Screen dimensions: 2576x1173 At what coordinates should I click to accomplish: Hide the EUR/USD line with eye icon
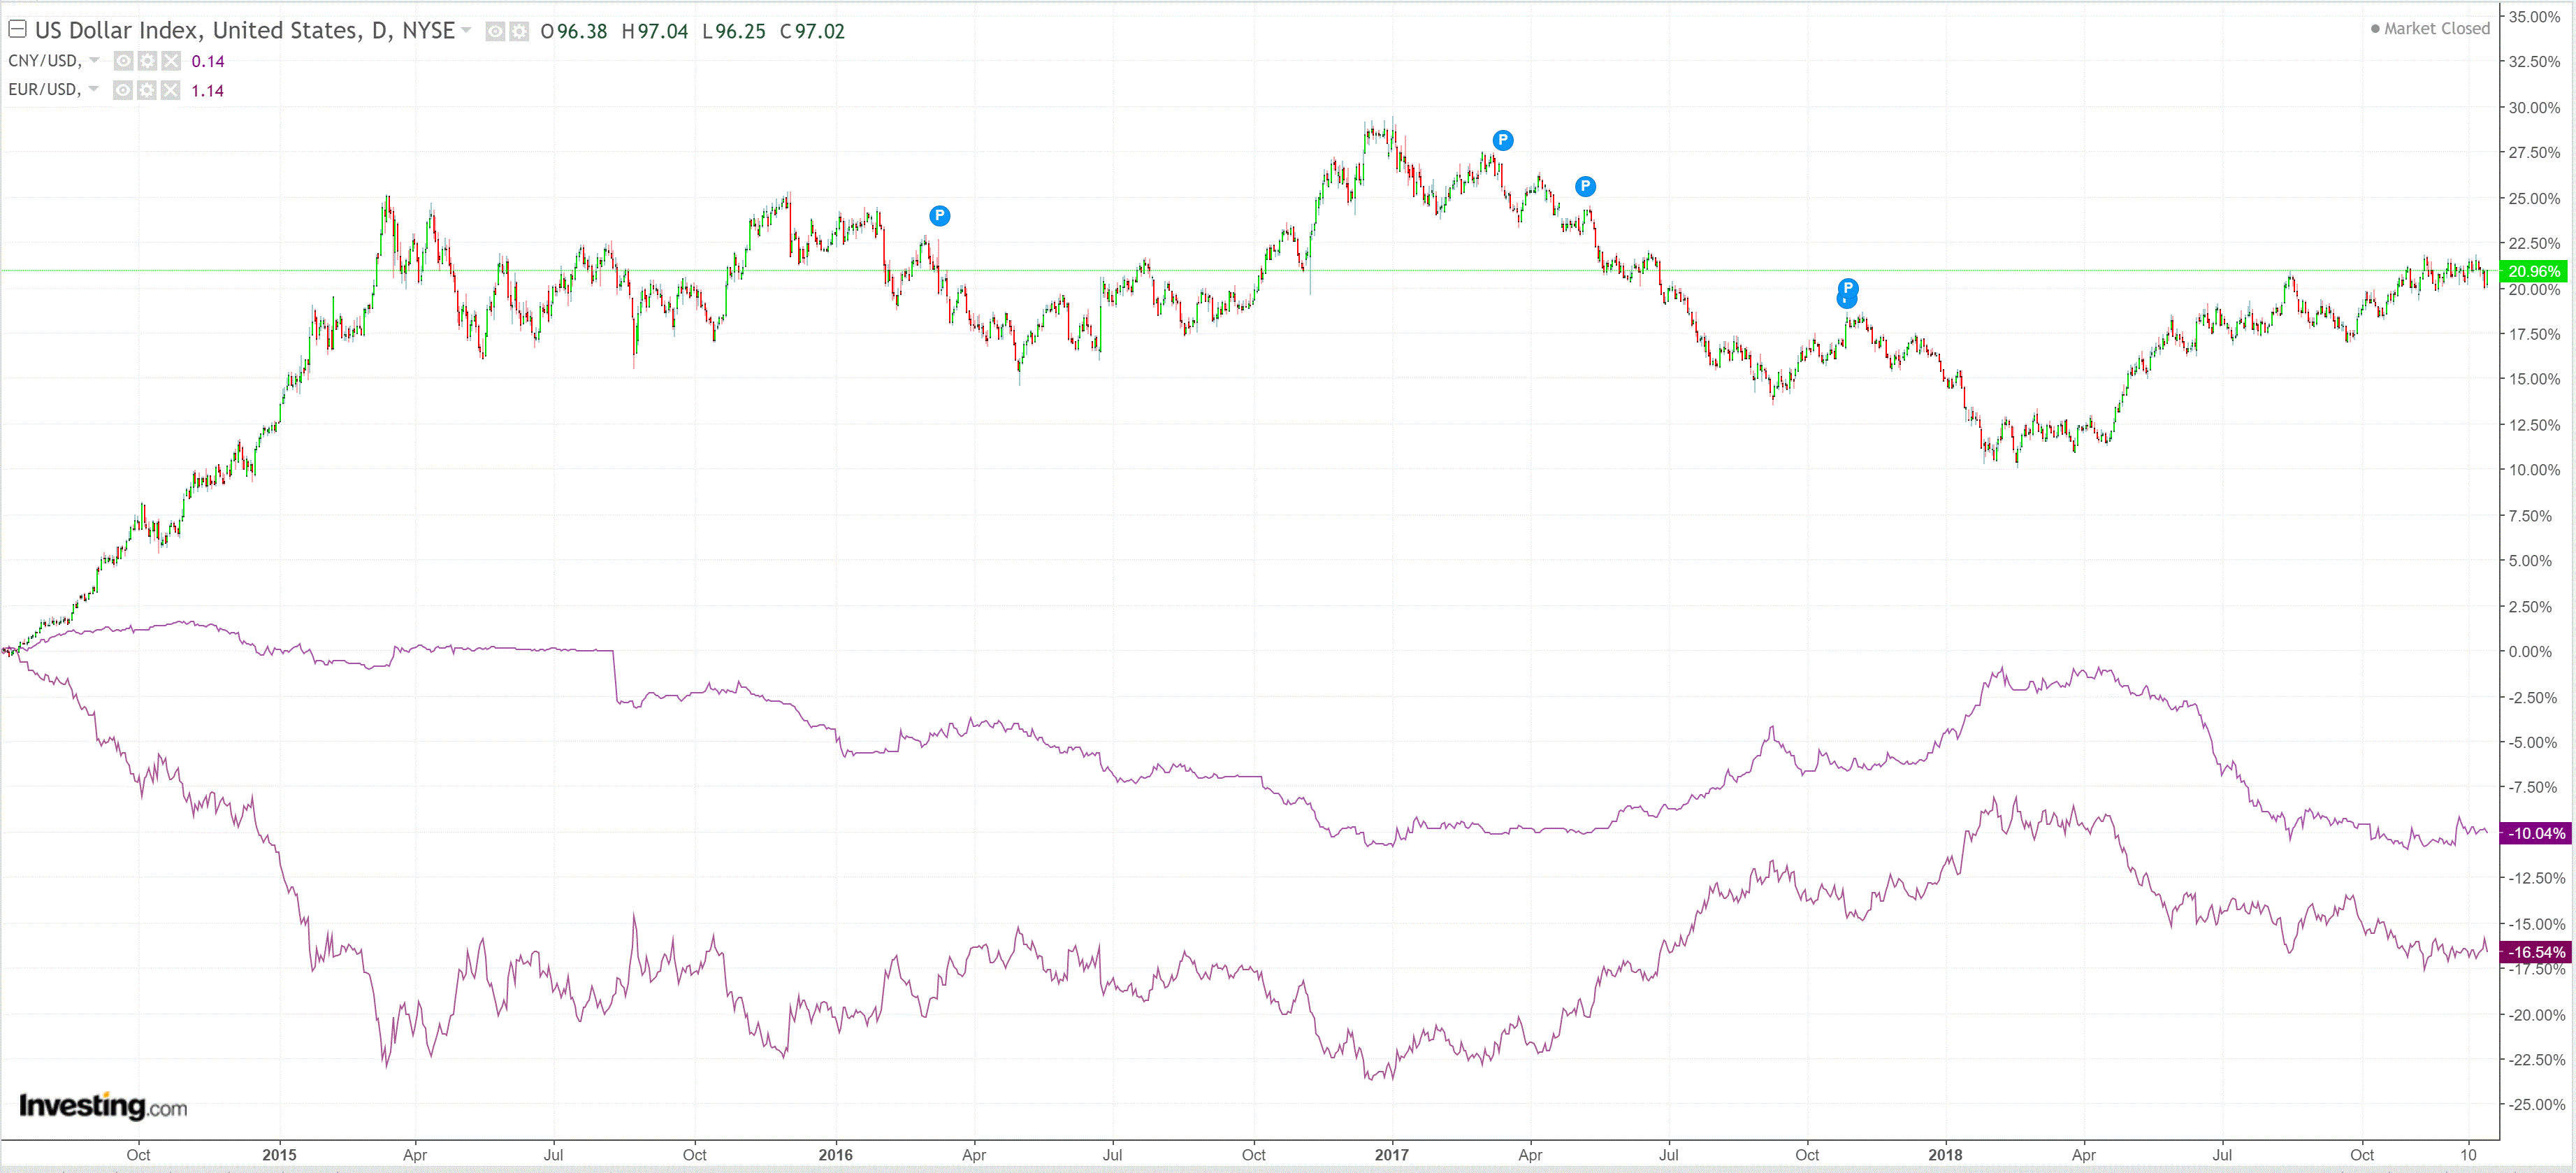tap(123, 90)
